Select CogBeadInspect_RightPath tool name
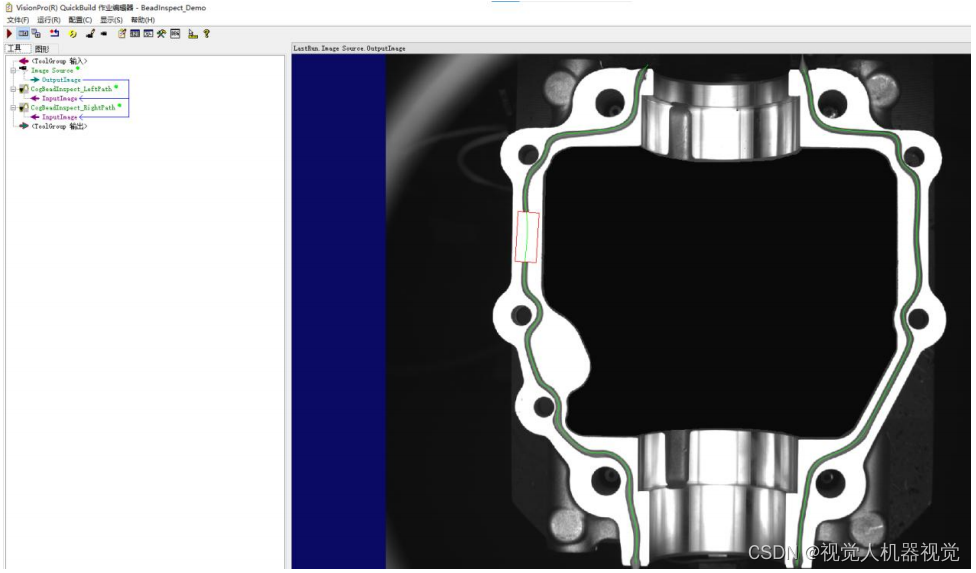Screen dimensions: 976x573 (73, 108)
